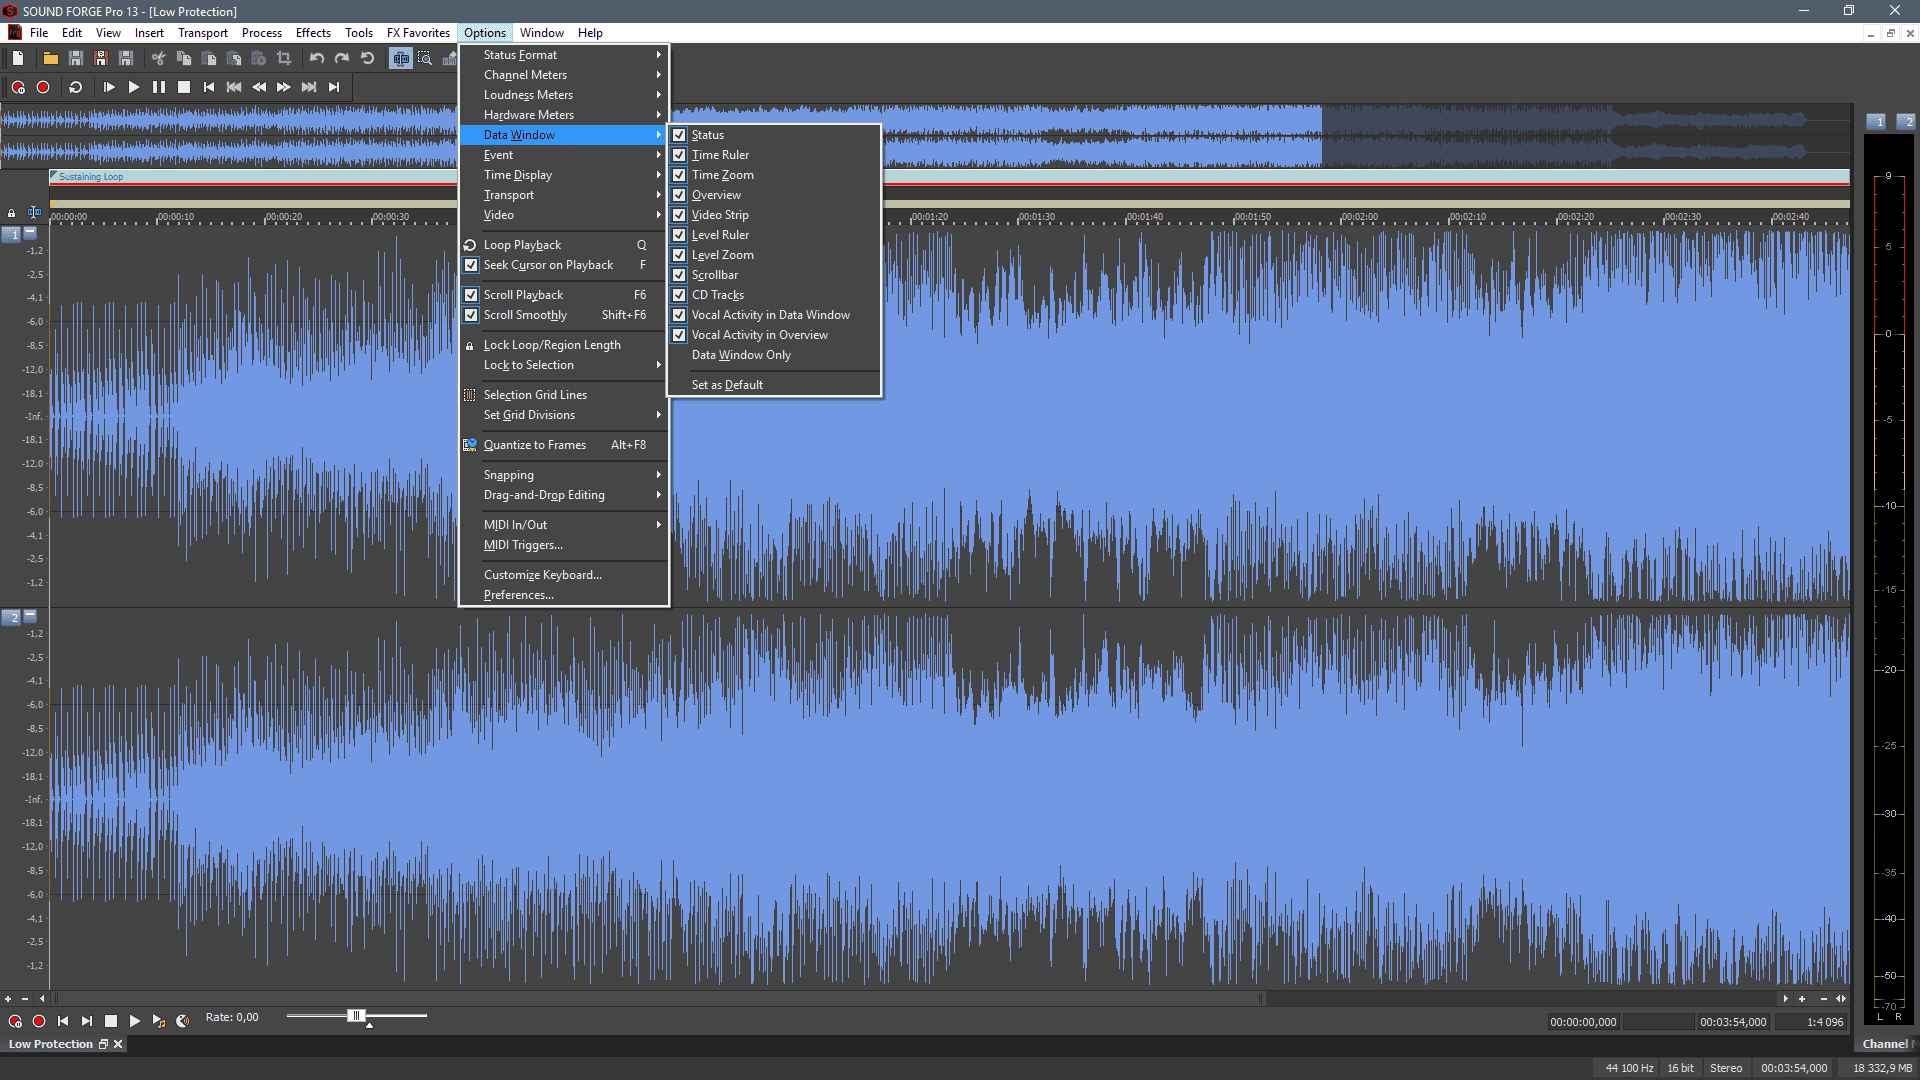The width and height of the screenshot is (1920, 1080).
Task: Toggle Time Zoom checkbox
Action: 679,175
